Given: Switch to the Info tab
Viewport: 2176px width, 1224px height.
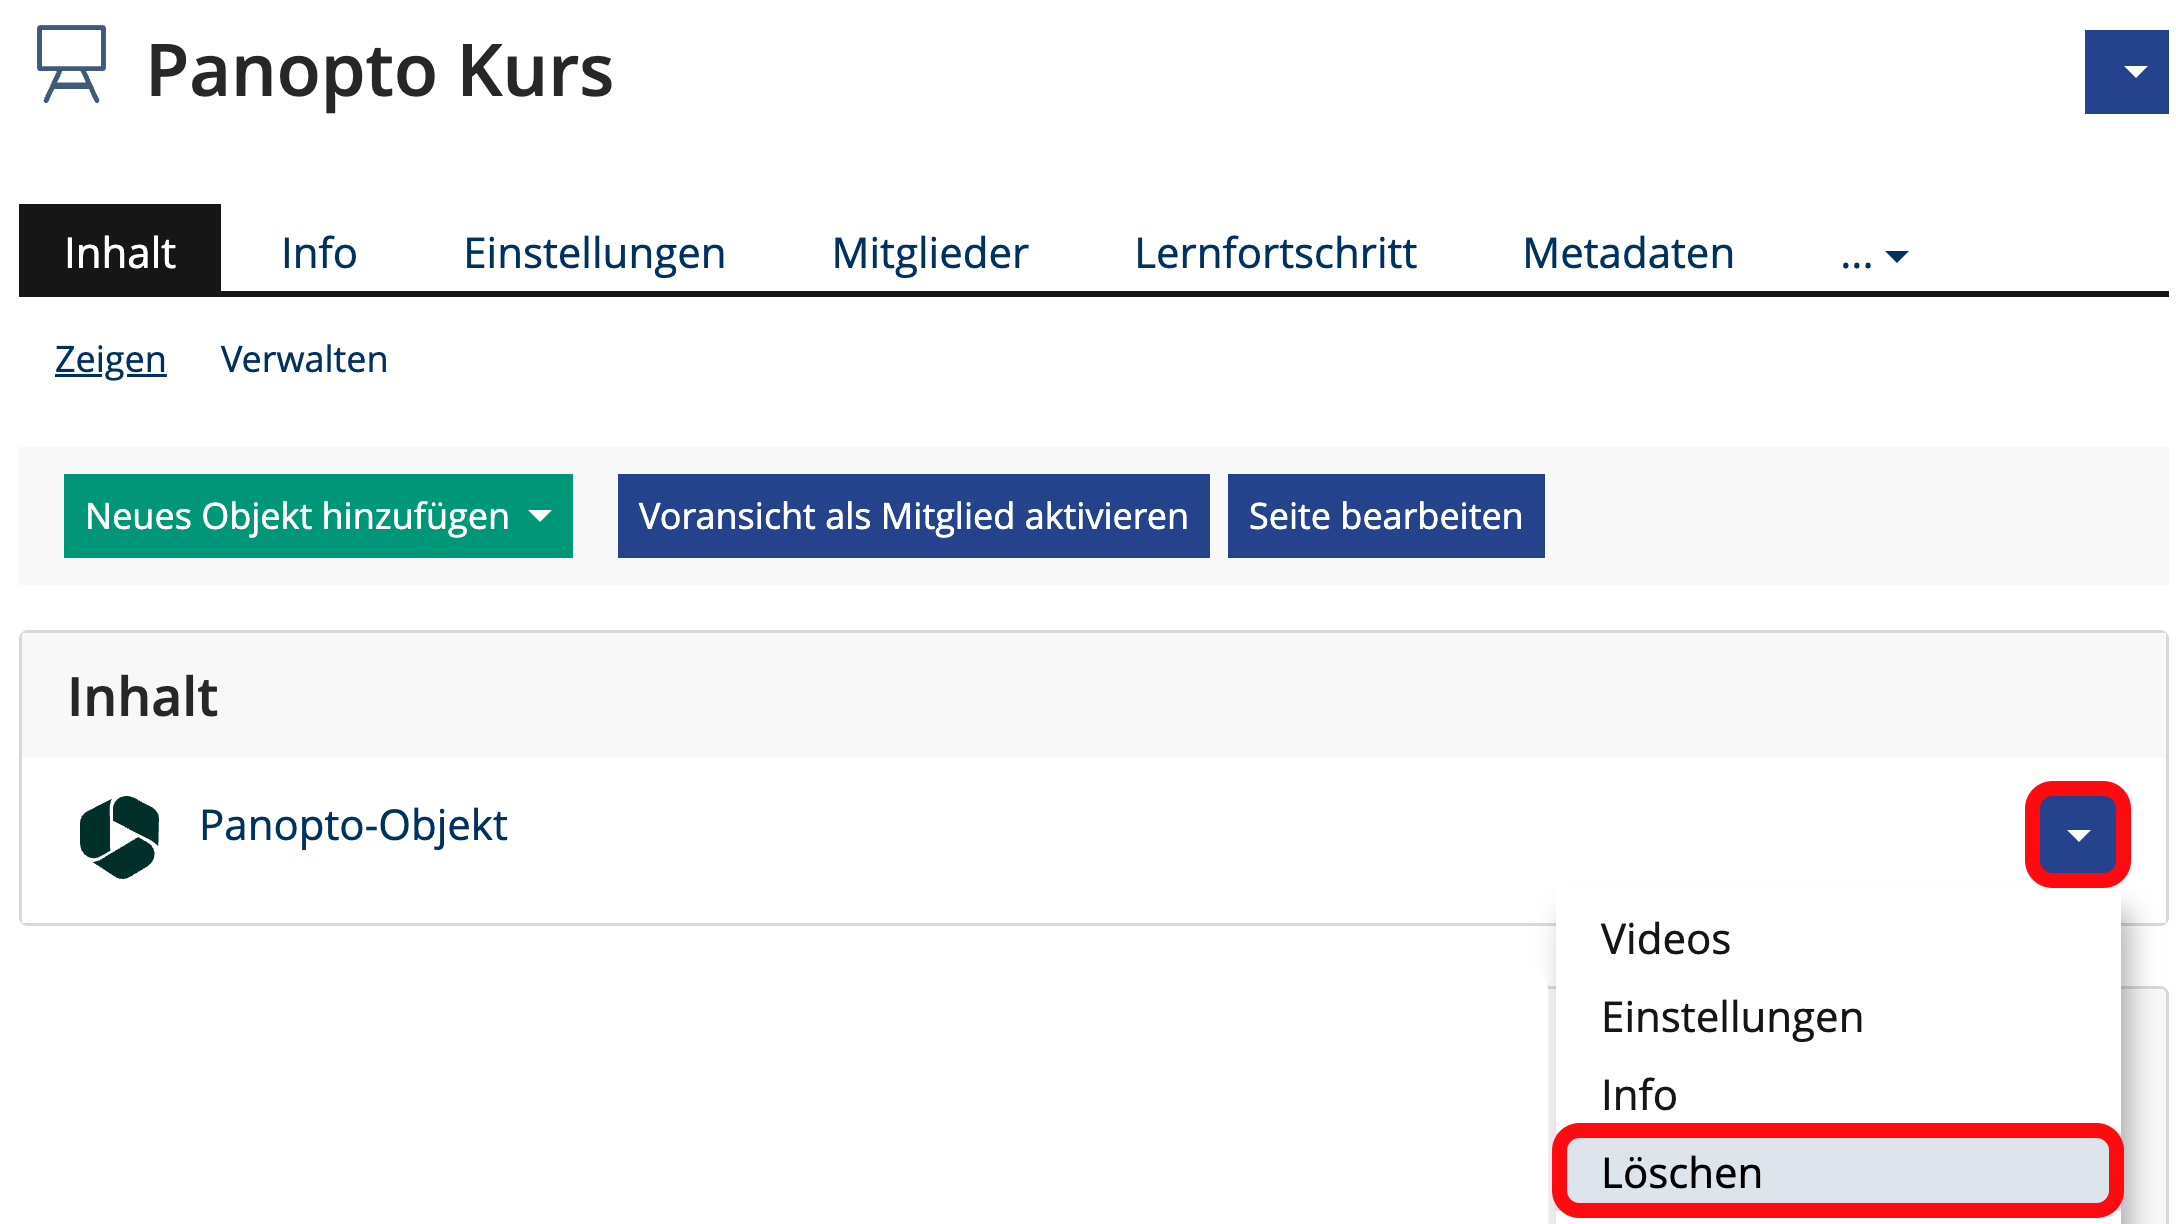Looking at the screenshot, I should [319, 253].
